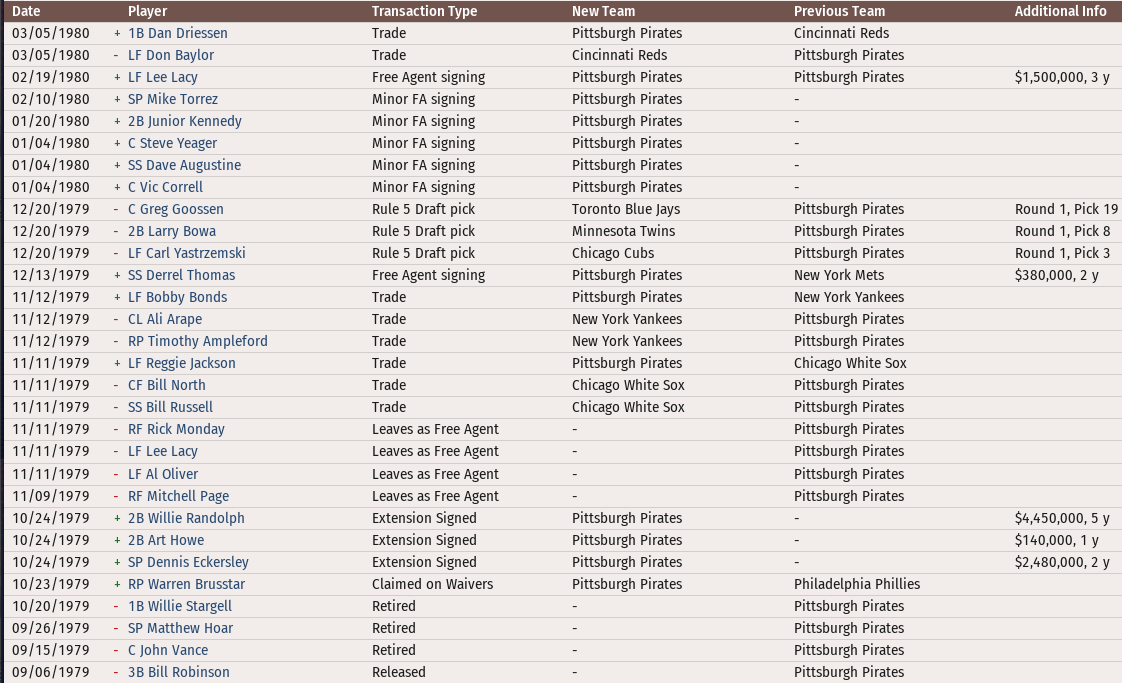Sort the table by the Date column header
This screenshot has height=686, width=1122.
coord(26,11)
